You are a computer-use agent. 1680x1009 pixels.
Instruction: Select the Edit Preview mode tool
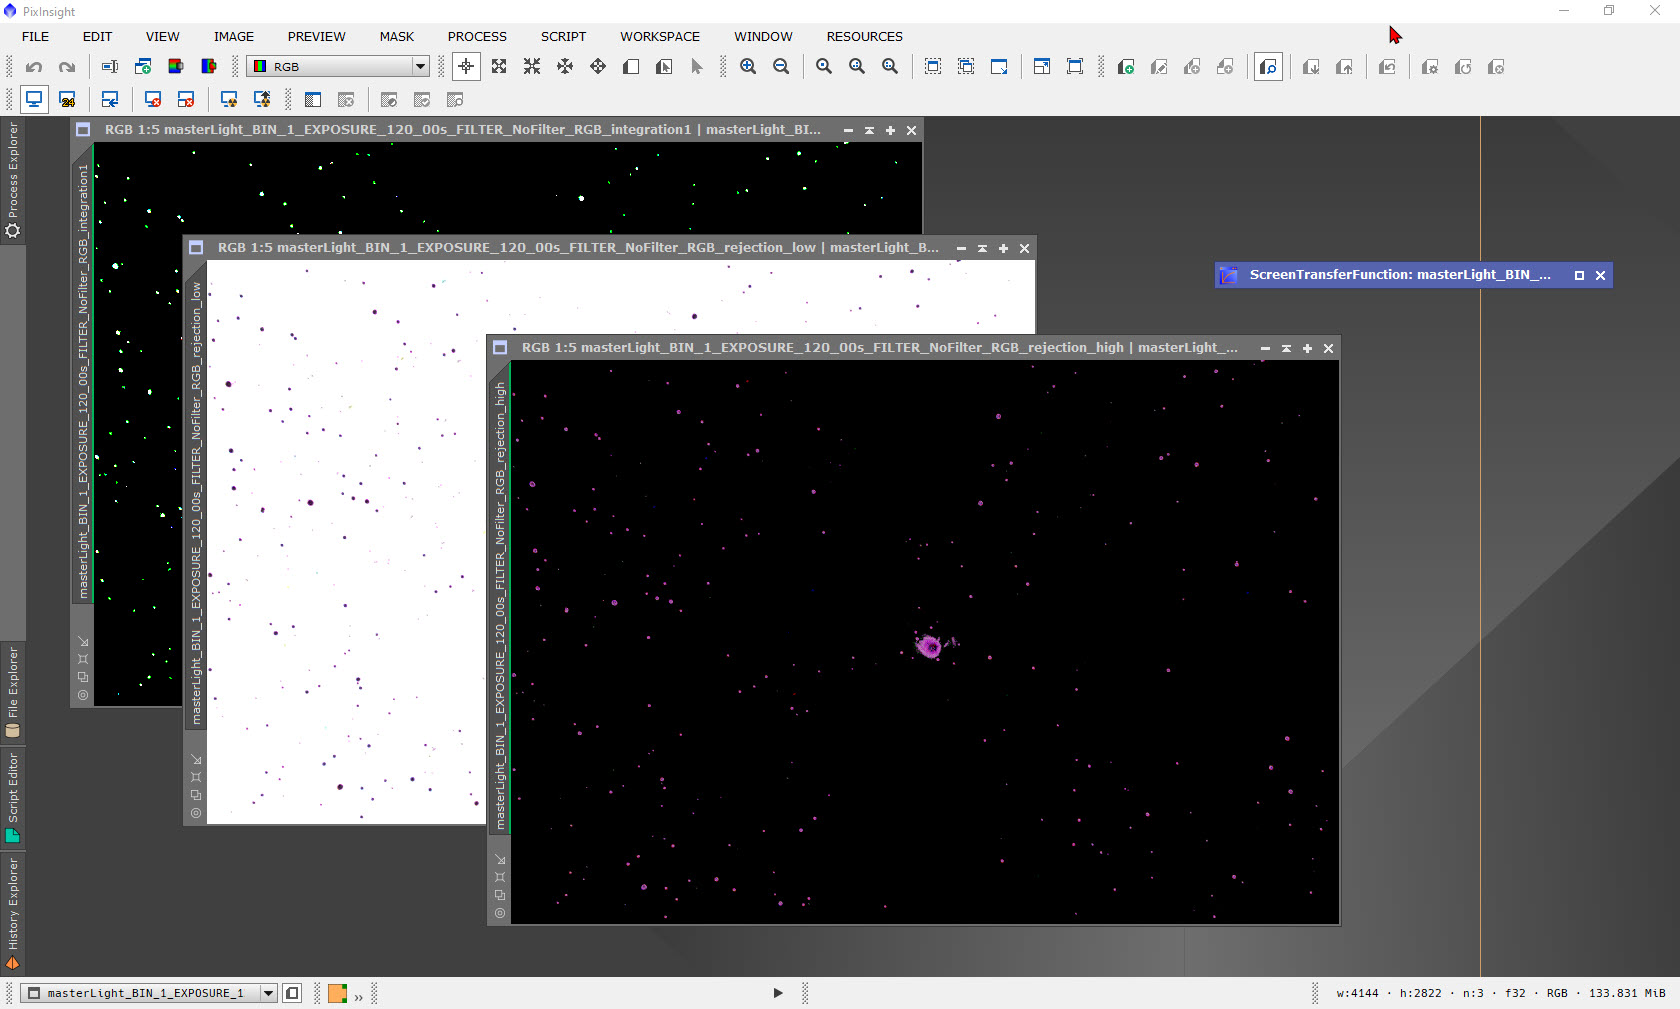(664, 67)
